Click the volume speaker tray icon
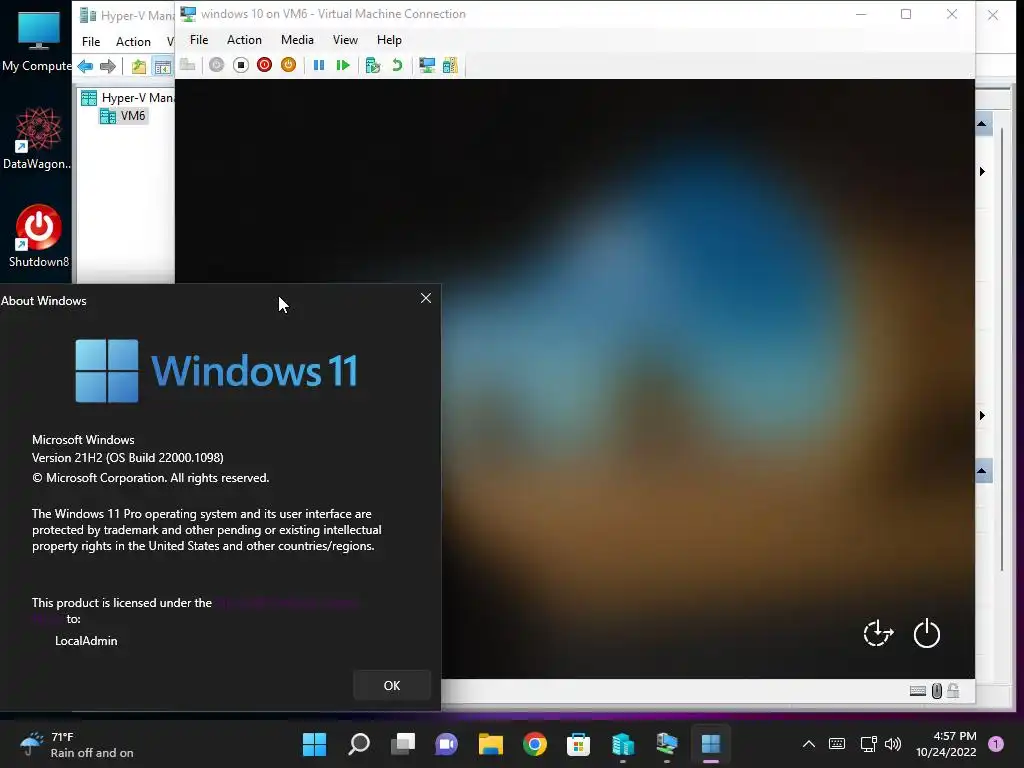This screenshot has height=768, width=1024. pos(892,744)
